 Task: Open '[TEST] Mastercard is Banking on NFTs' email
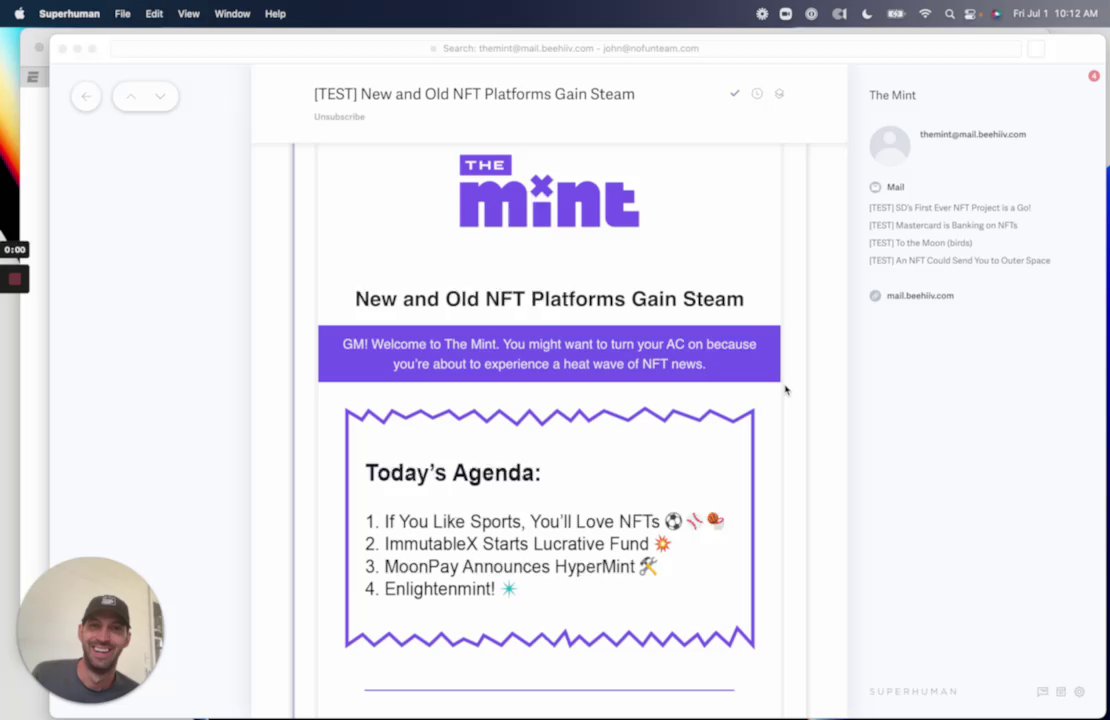[943, 225]
